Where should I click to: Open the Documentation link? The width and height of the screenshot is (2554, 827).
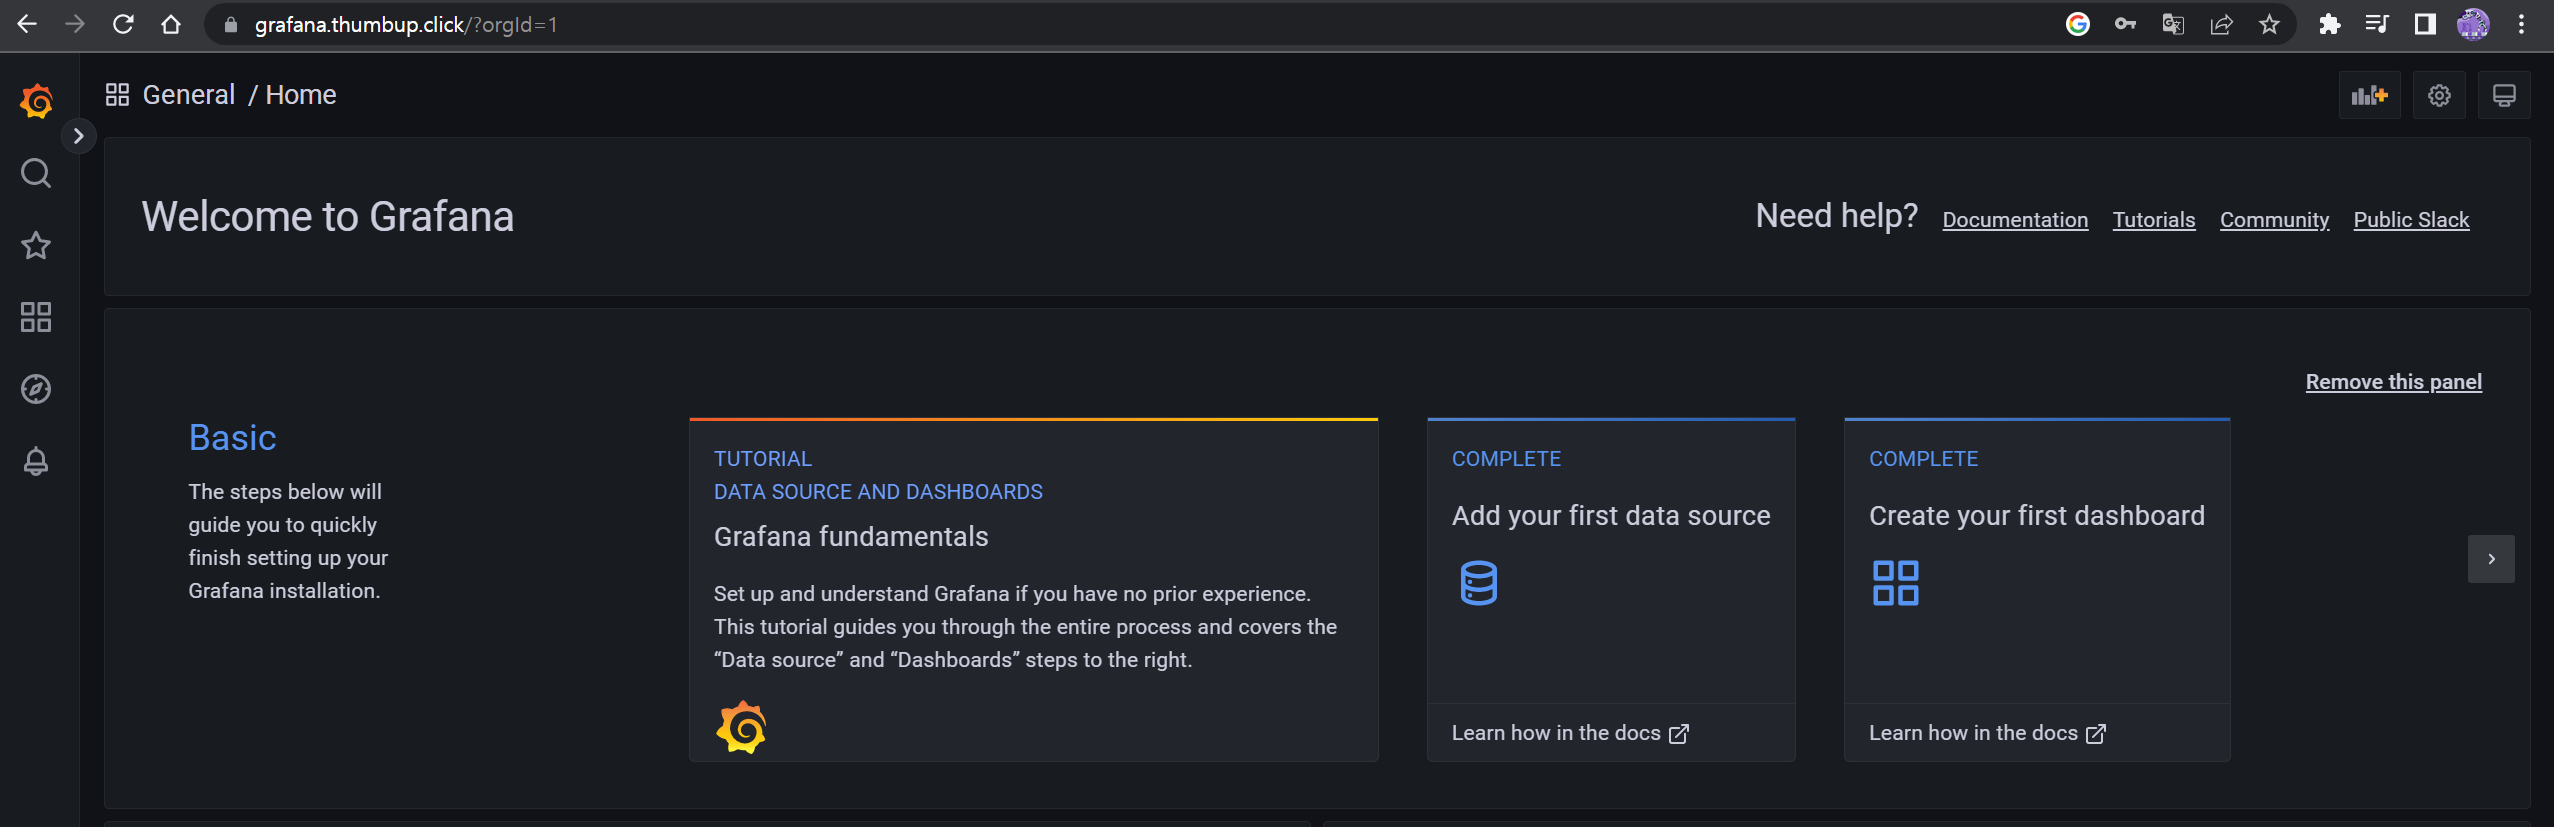click(x=2015, y=220)
